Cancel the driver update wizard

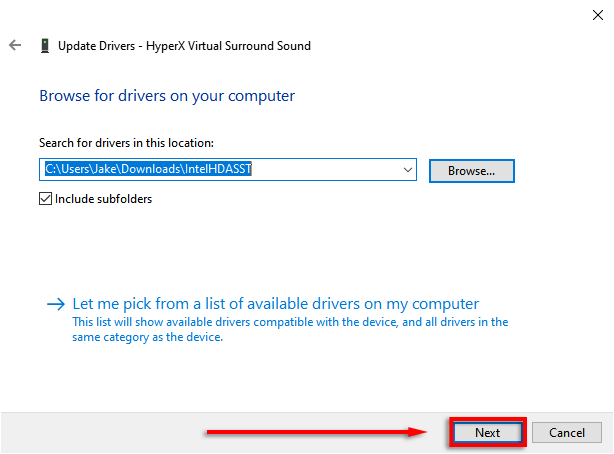coord(567,432)
